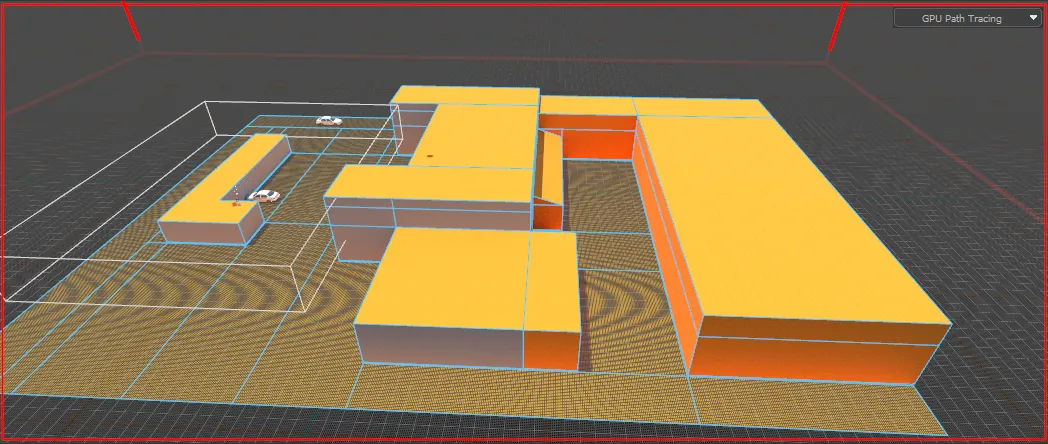Screen dimensions: 1048x444
Task: Select the small orange object near the L-shaped building
Action: (x=234, y=204)
